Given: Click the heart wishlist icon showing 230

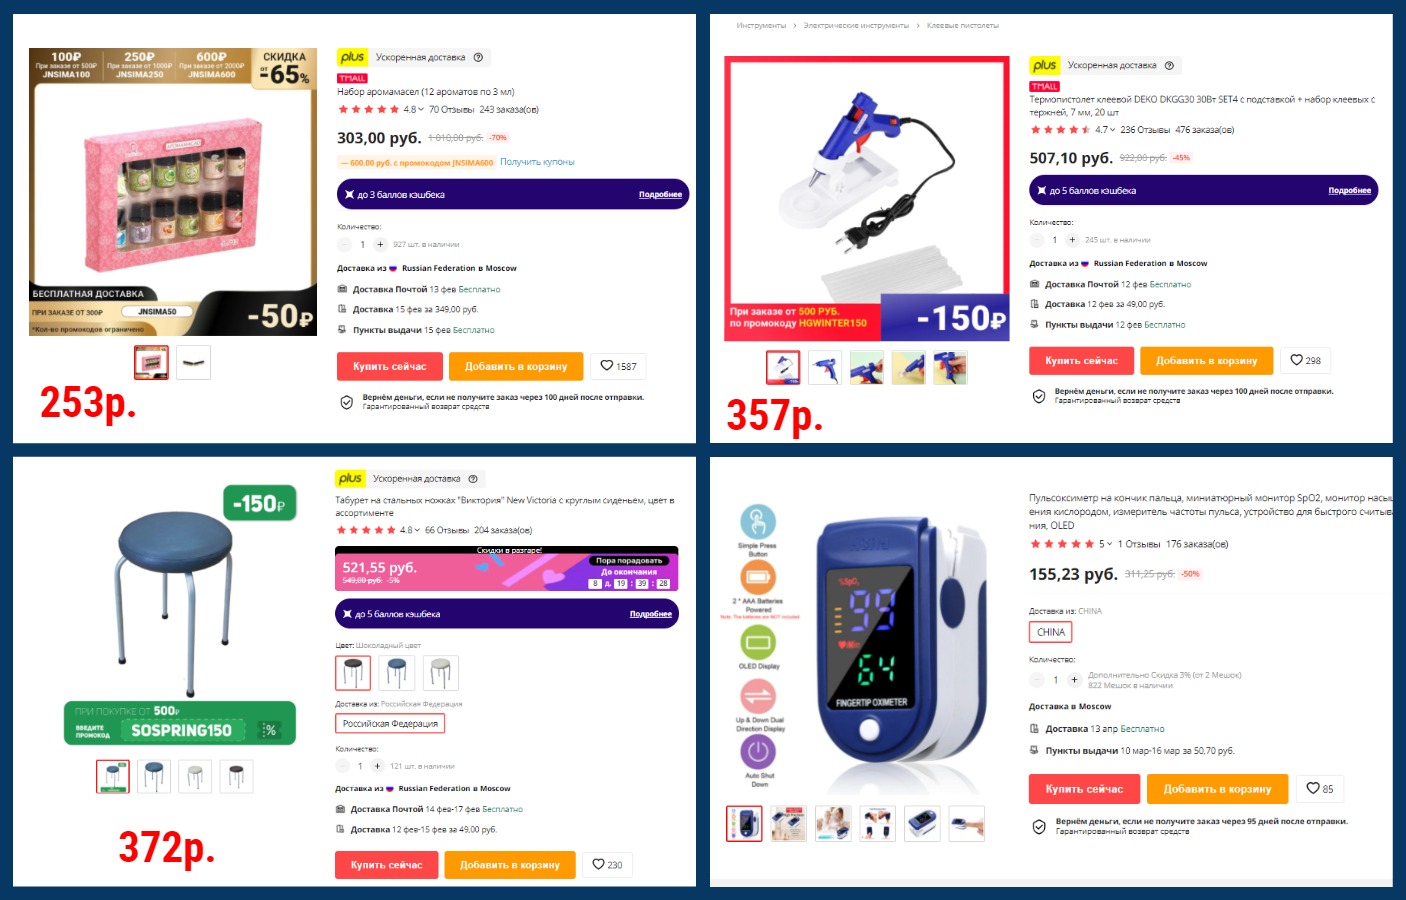Looking at the screenshot, I should (607, 864).
